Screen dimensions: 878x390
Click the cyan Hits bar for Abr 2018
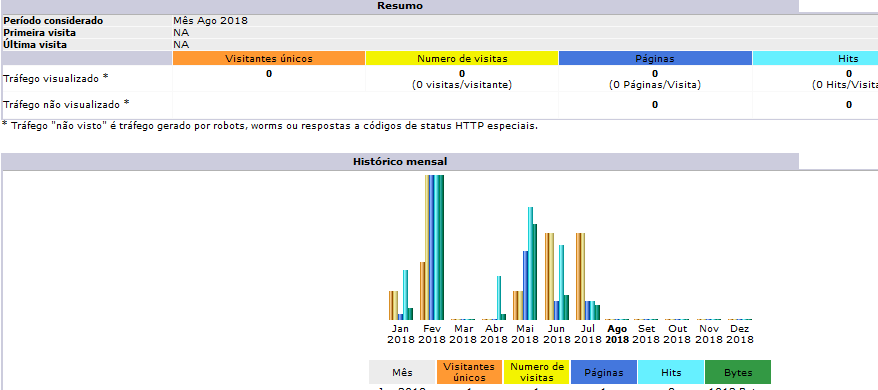pyautogui.click(x=499, y=298)
